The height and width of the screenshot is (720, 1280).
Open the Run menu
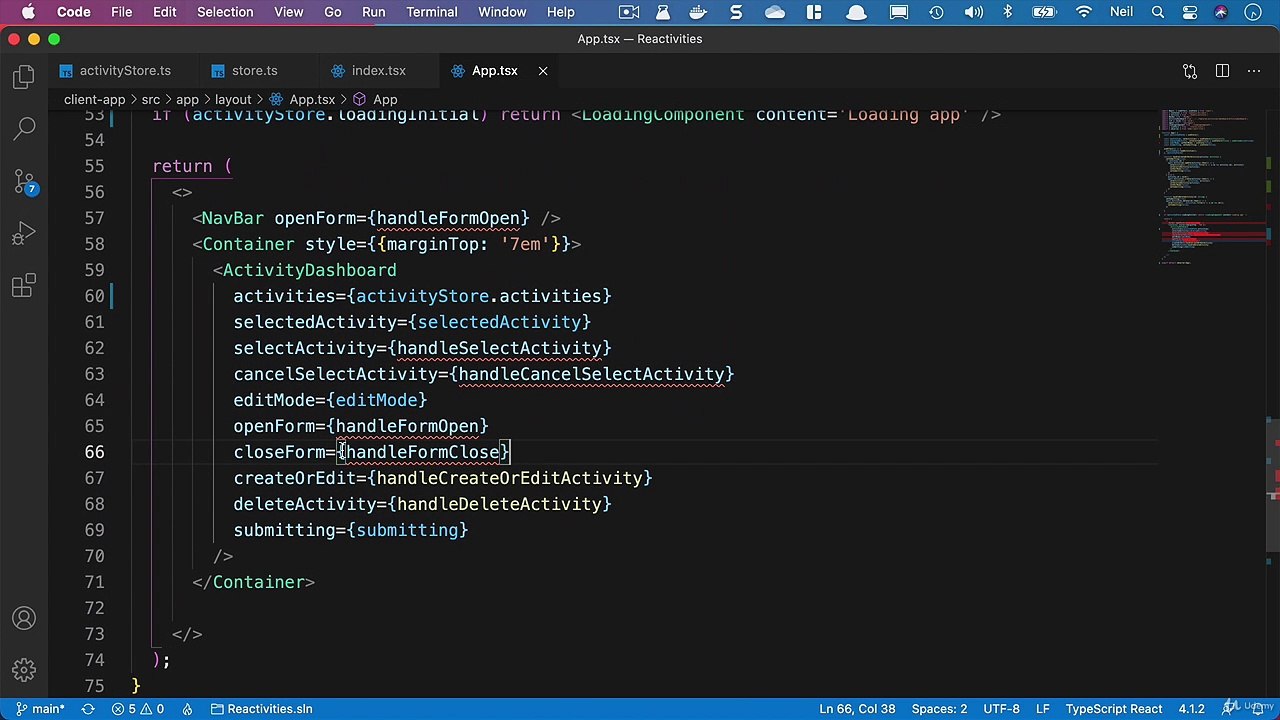click(x=373, y=12)
